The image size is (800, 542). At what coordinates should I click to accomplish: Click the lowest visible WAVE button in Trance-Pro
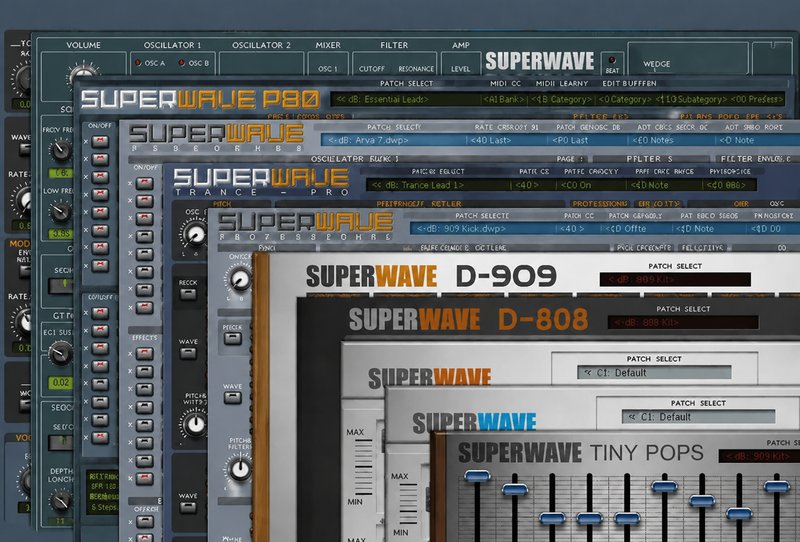click(188, 507)
